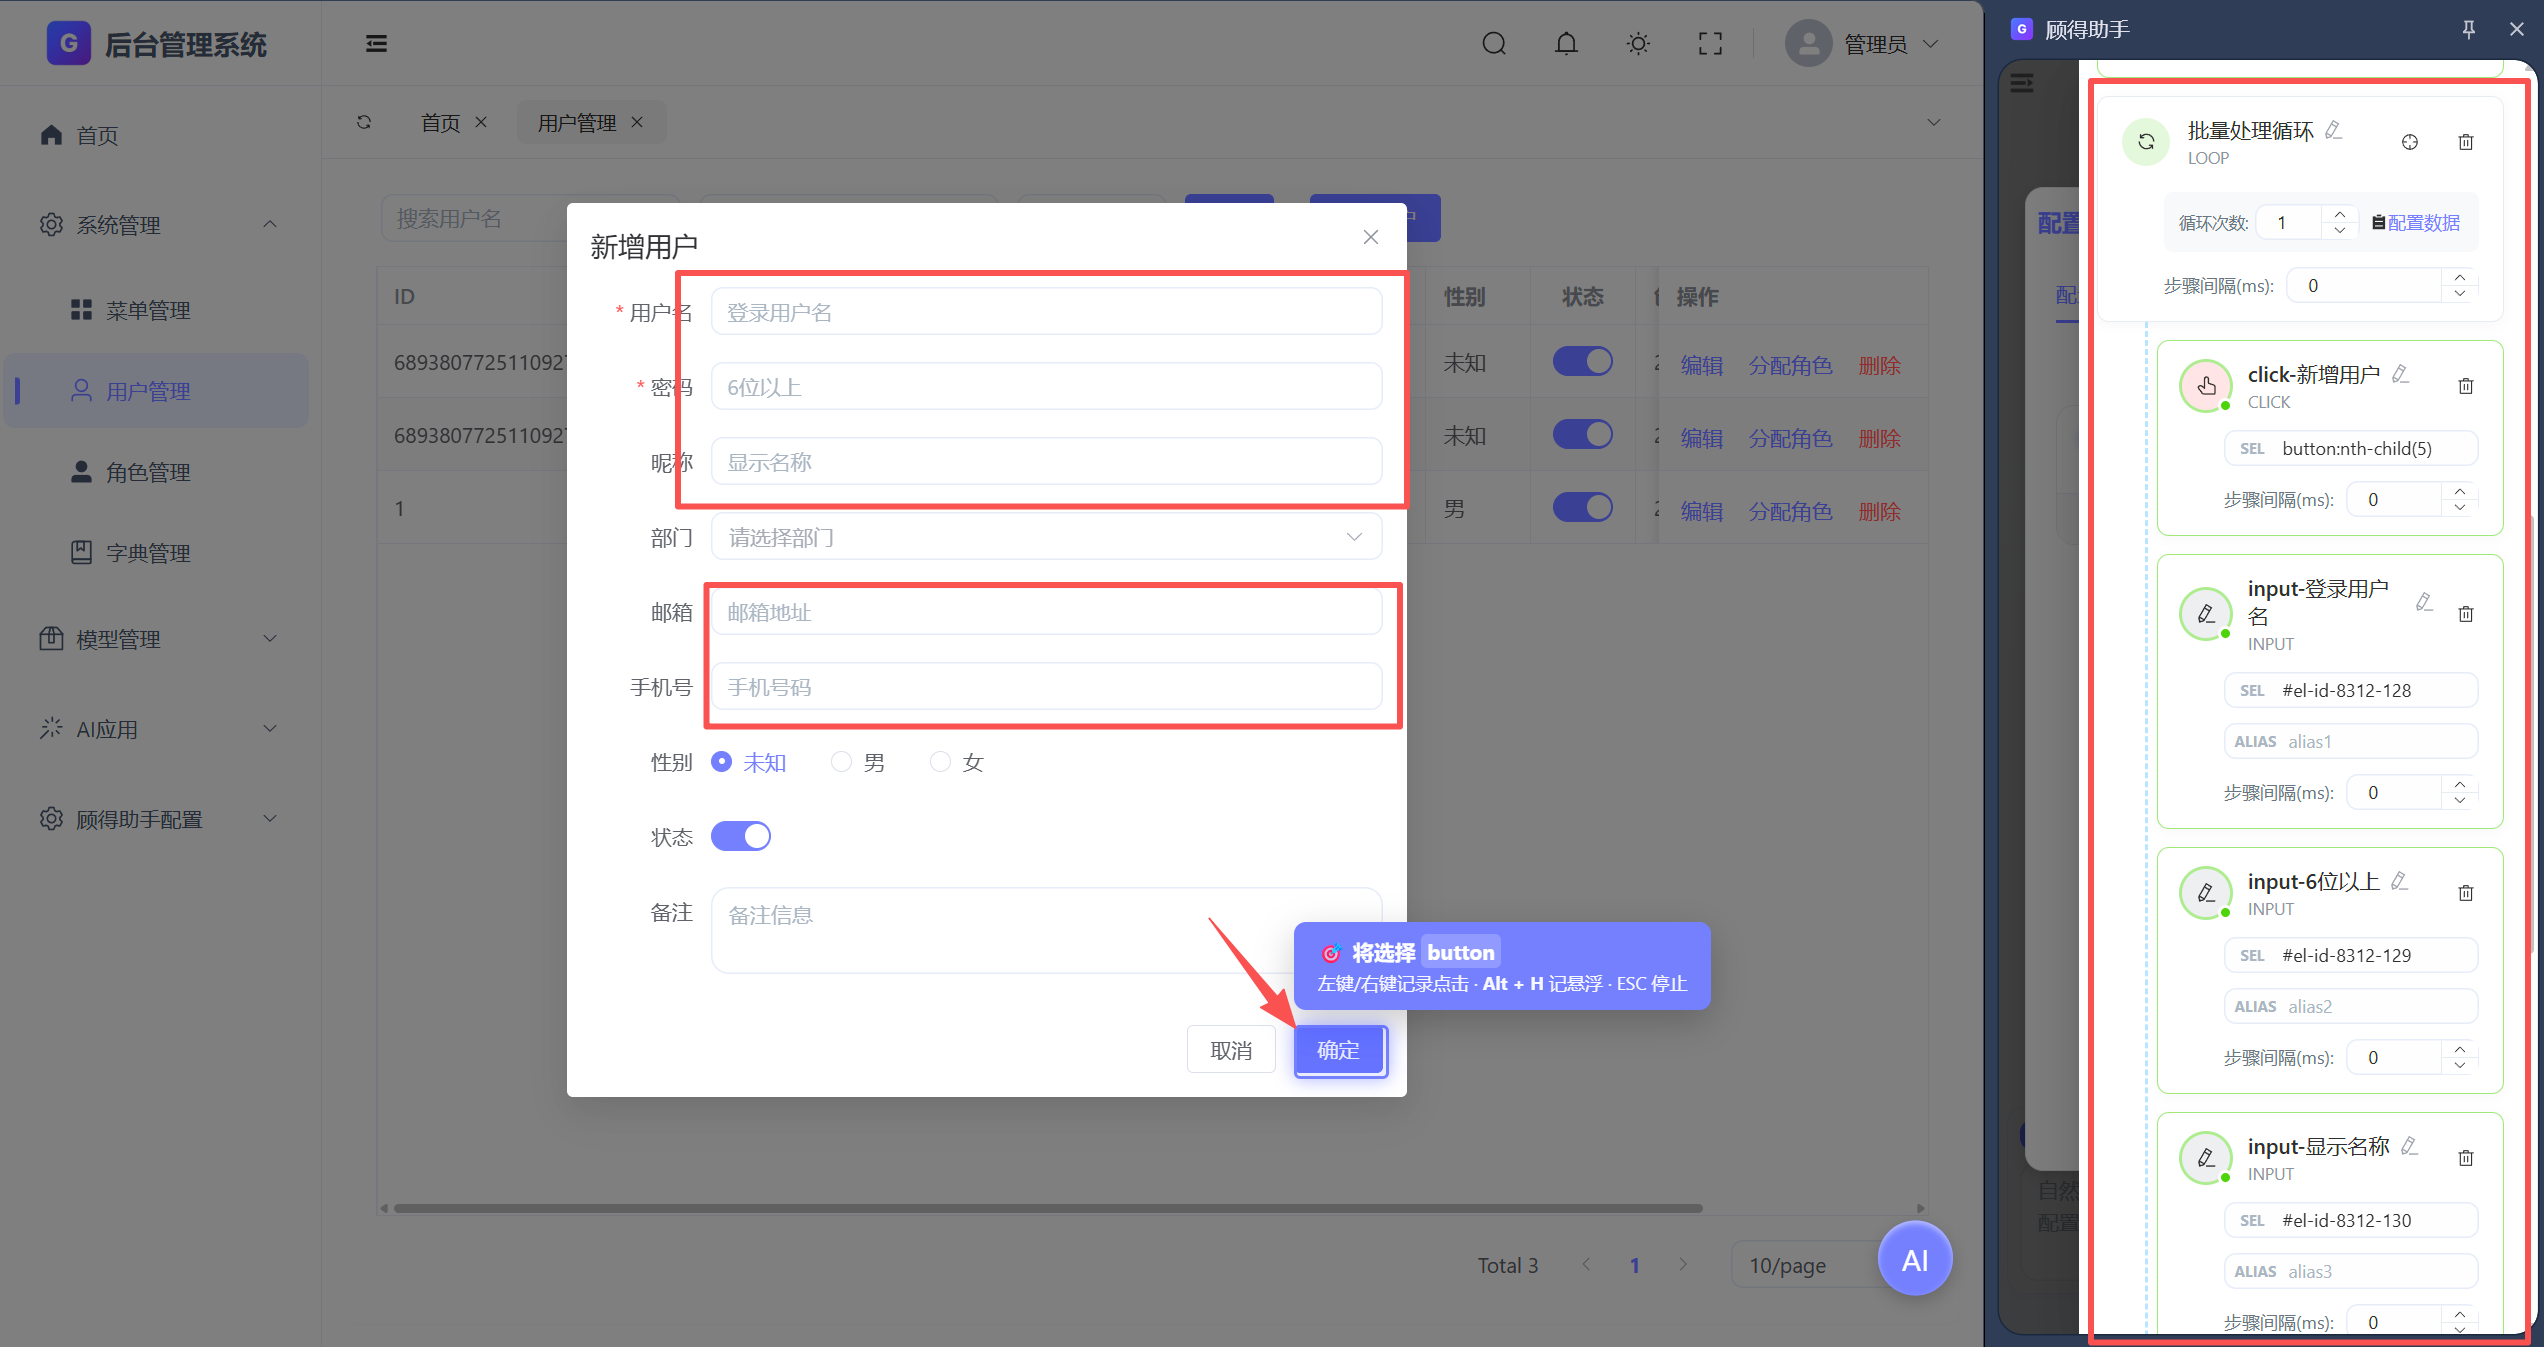Select the 男 gender radio button
Screen dimensions: 2544x1347
point(841,762)
